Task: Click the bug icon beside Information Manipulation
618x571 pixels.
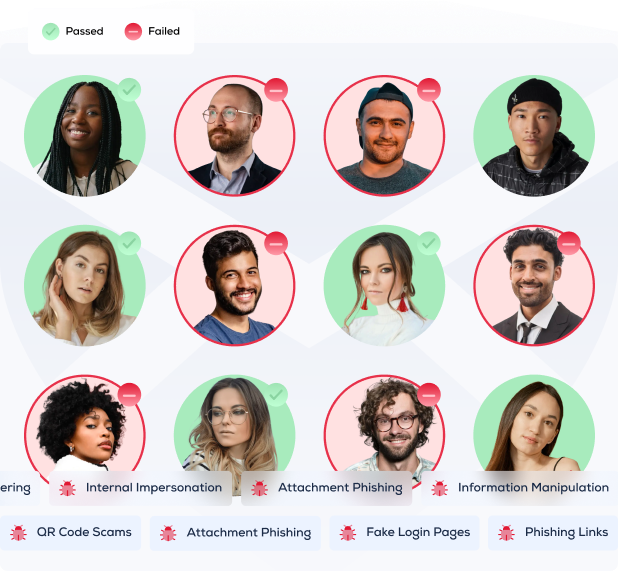Action: [x=439, y=488]
